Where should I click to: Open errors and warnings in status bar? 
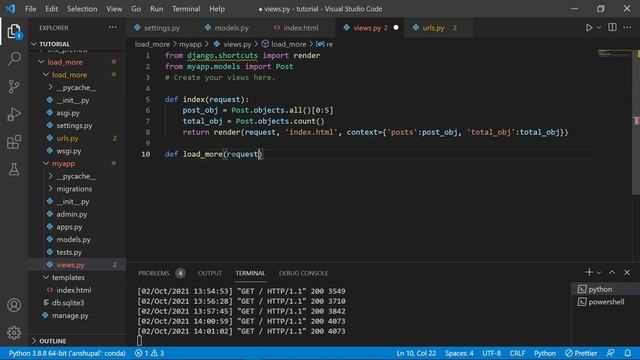tap(149, 353)
